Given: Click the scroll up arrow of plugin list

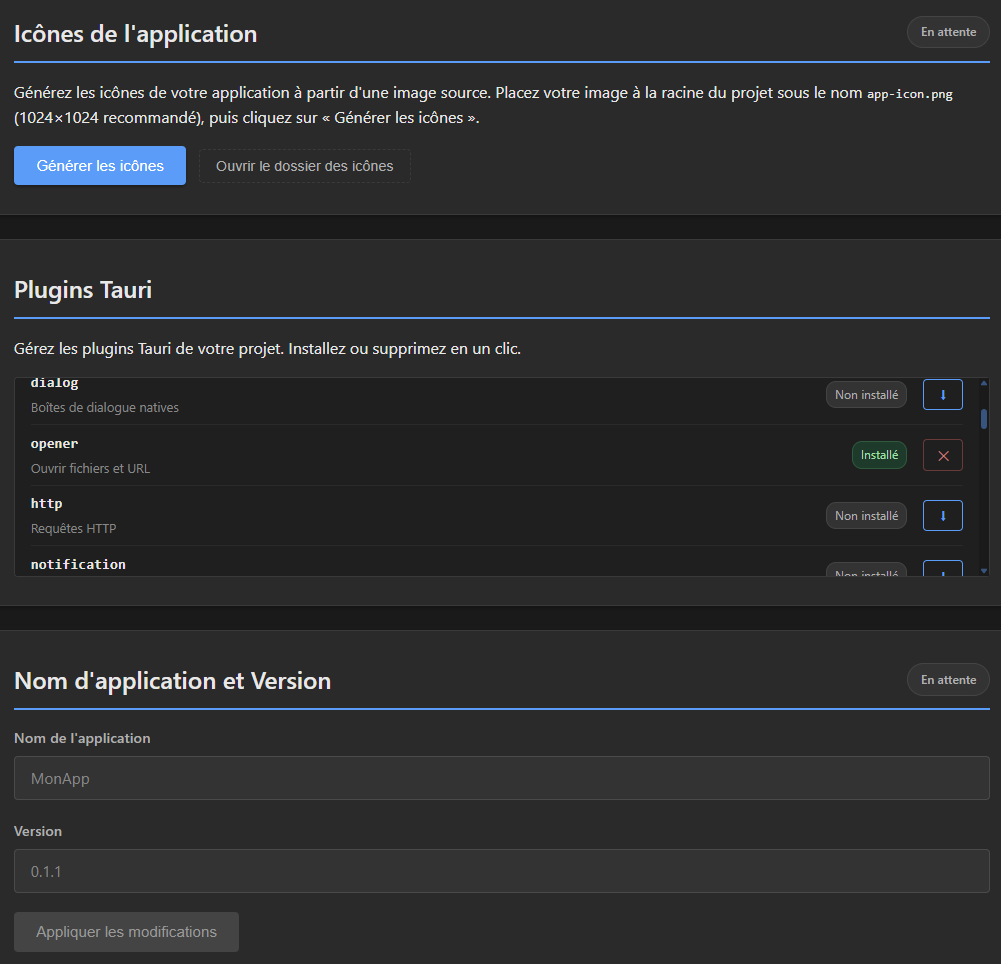Looking at the screenshot, I should [x=984, y=383].
